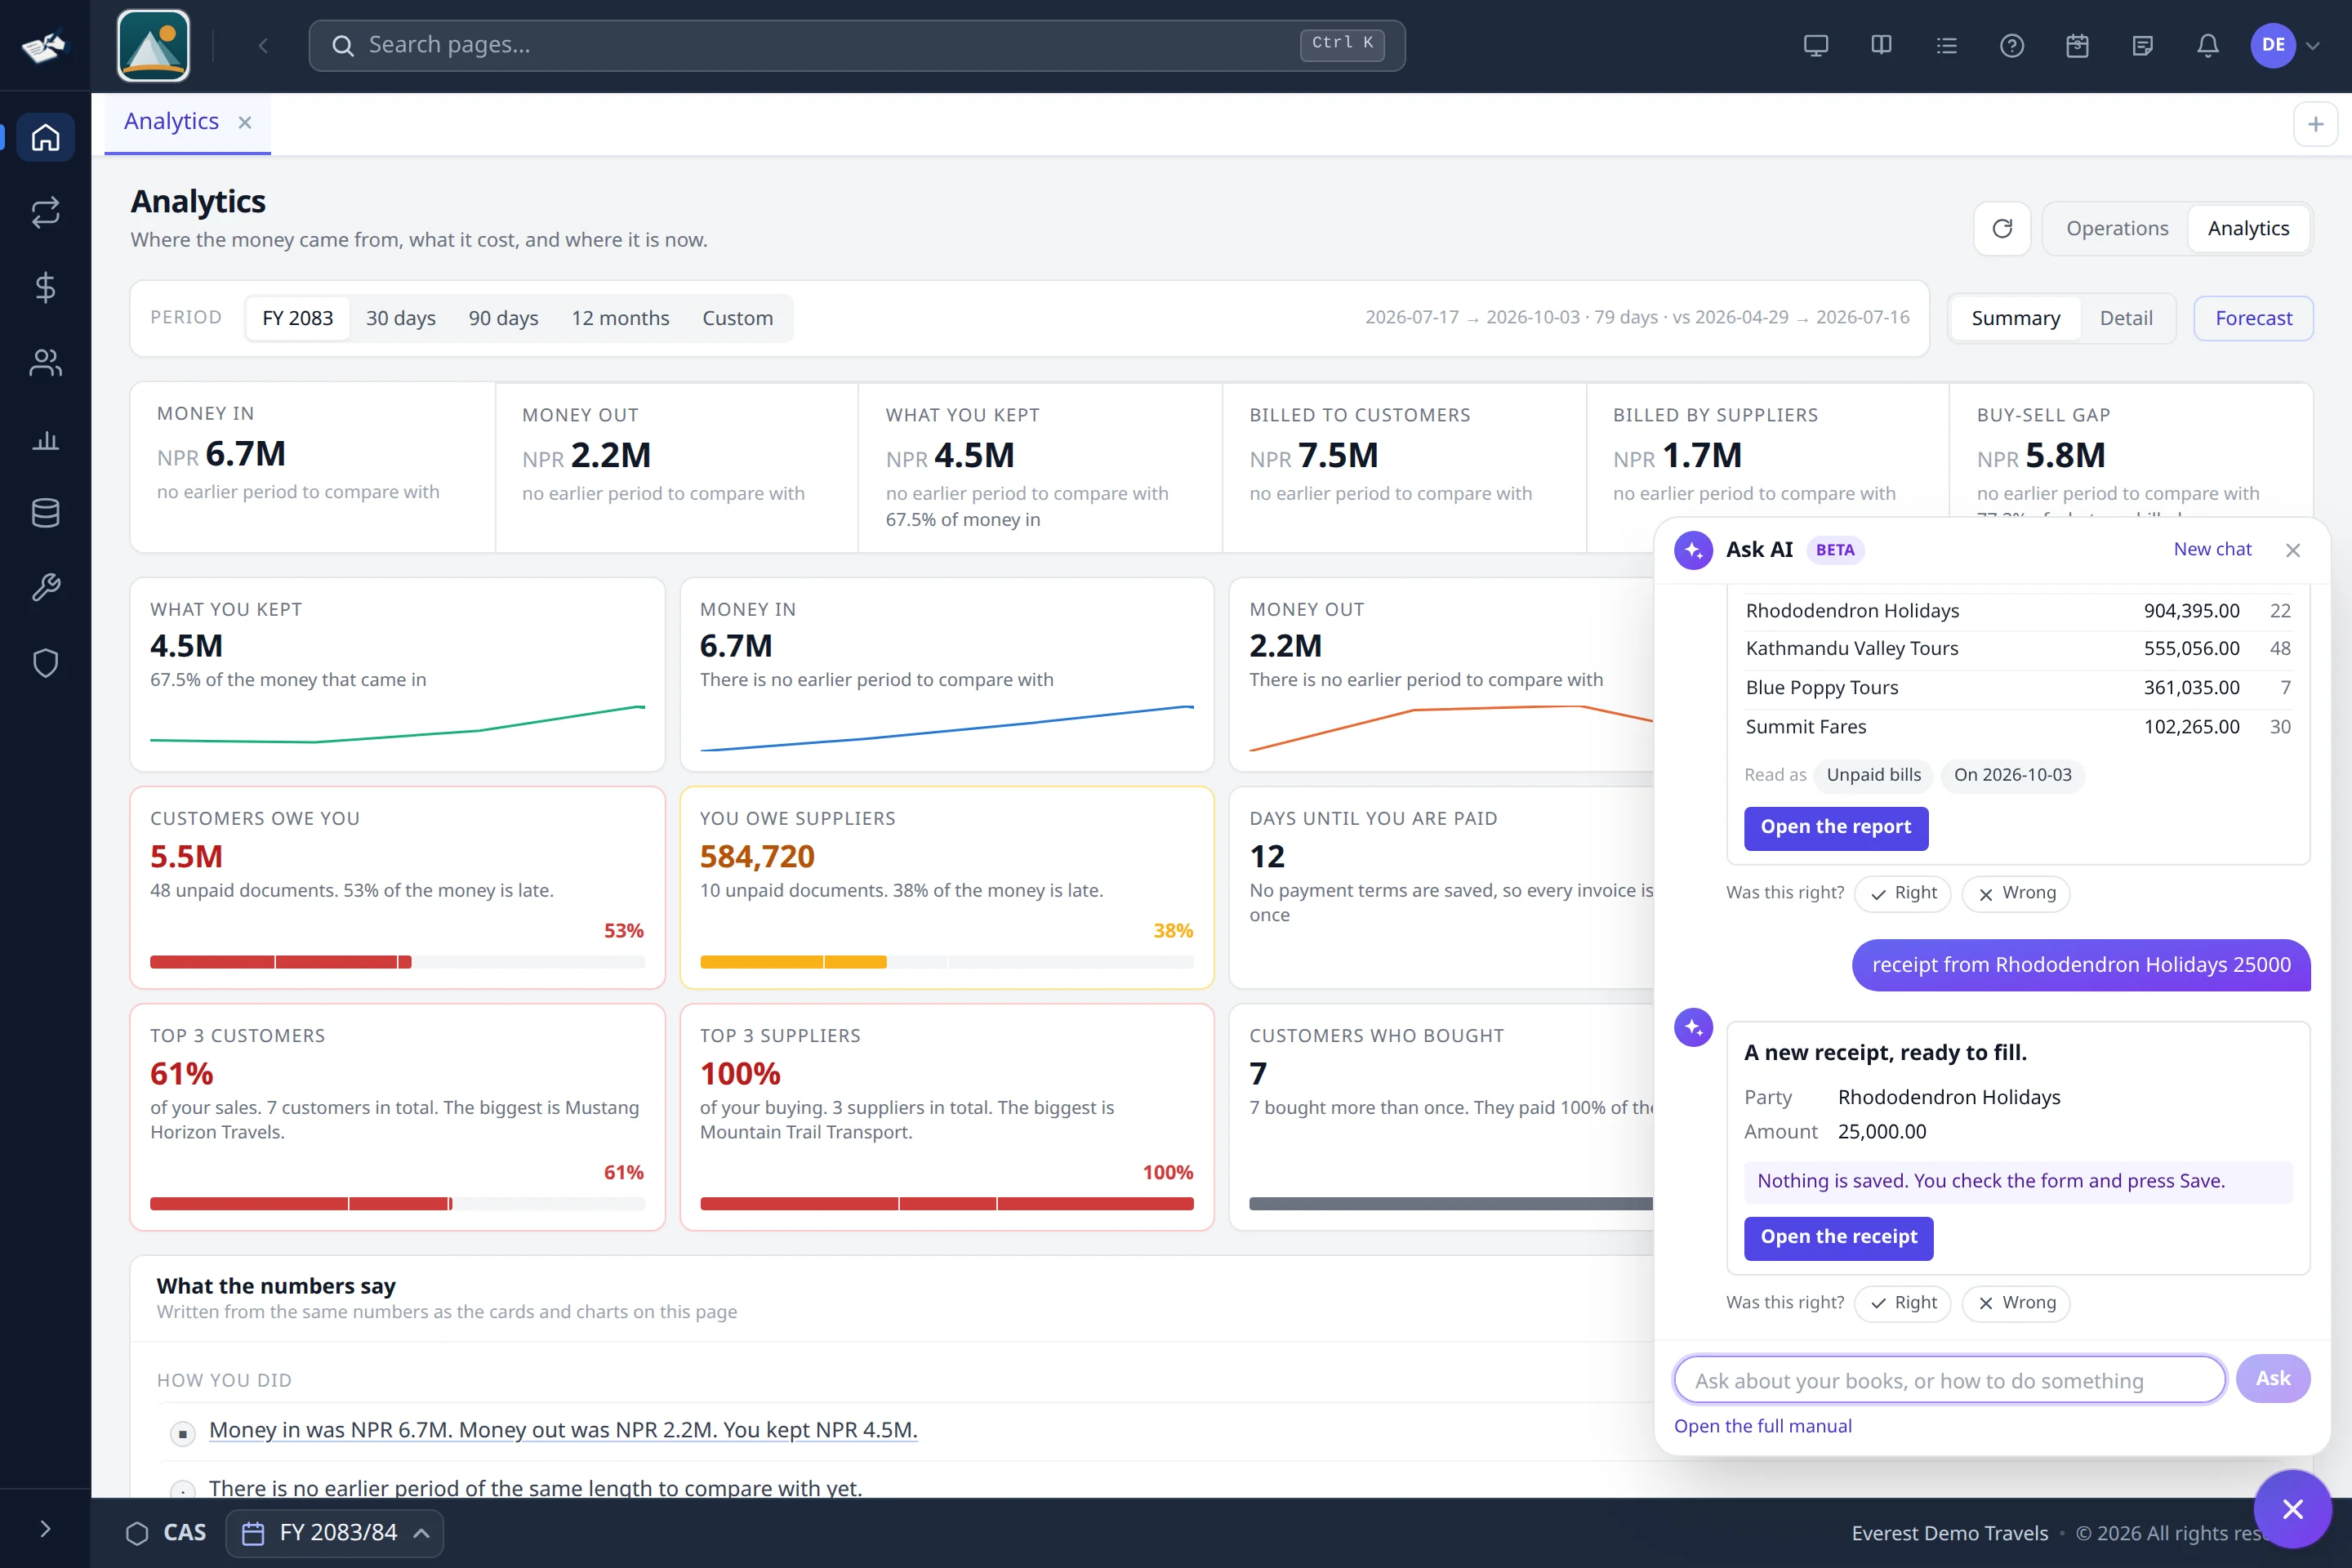Viewport: 2352px width, 1568px height.
Task: Click the bar chart reports sidebar icon
Action: tap(45, 439)
